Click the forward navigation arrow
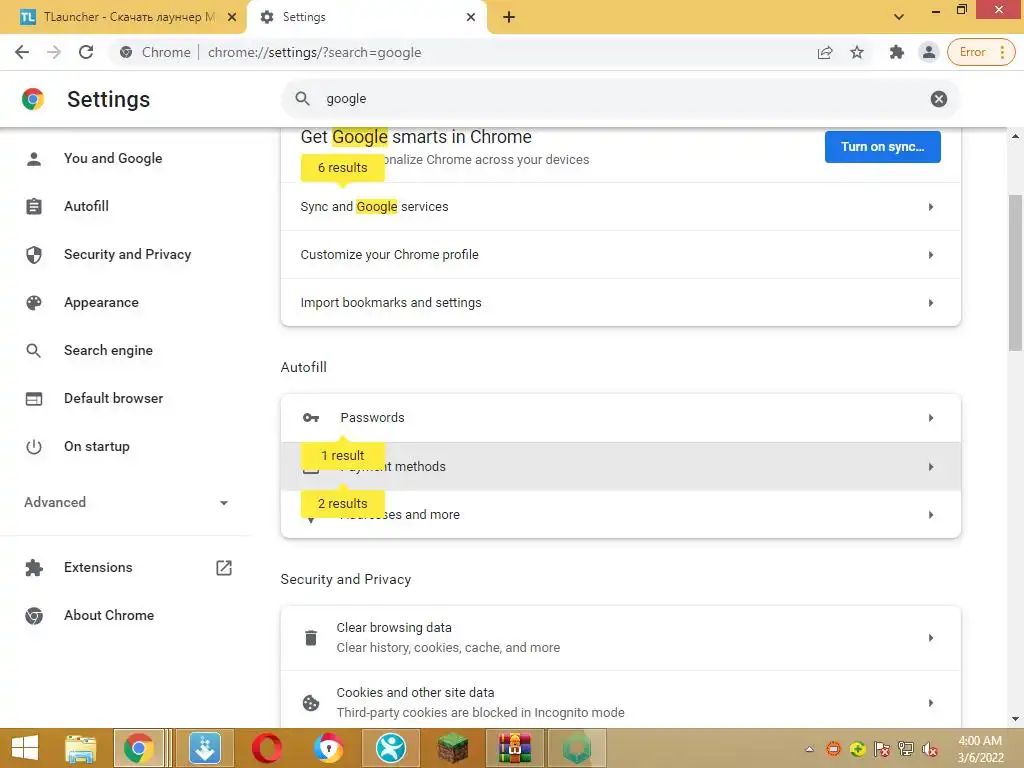Screen dimensions: 1024x768 tap(54, 52)
